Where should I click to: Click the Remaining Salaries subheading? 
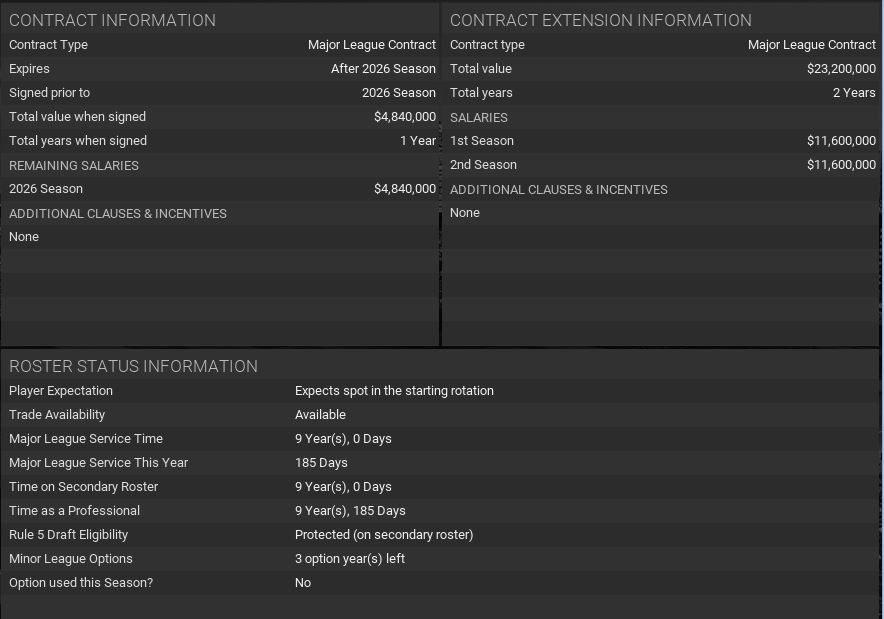(x=74, y=165)
